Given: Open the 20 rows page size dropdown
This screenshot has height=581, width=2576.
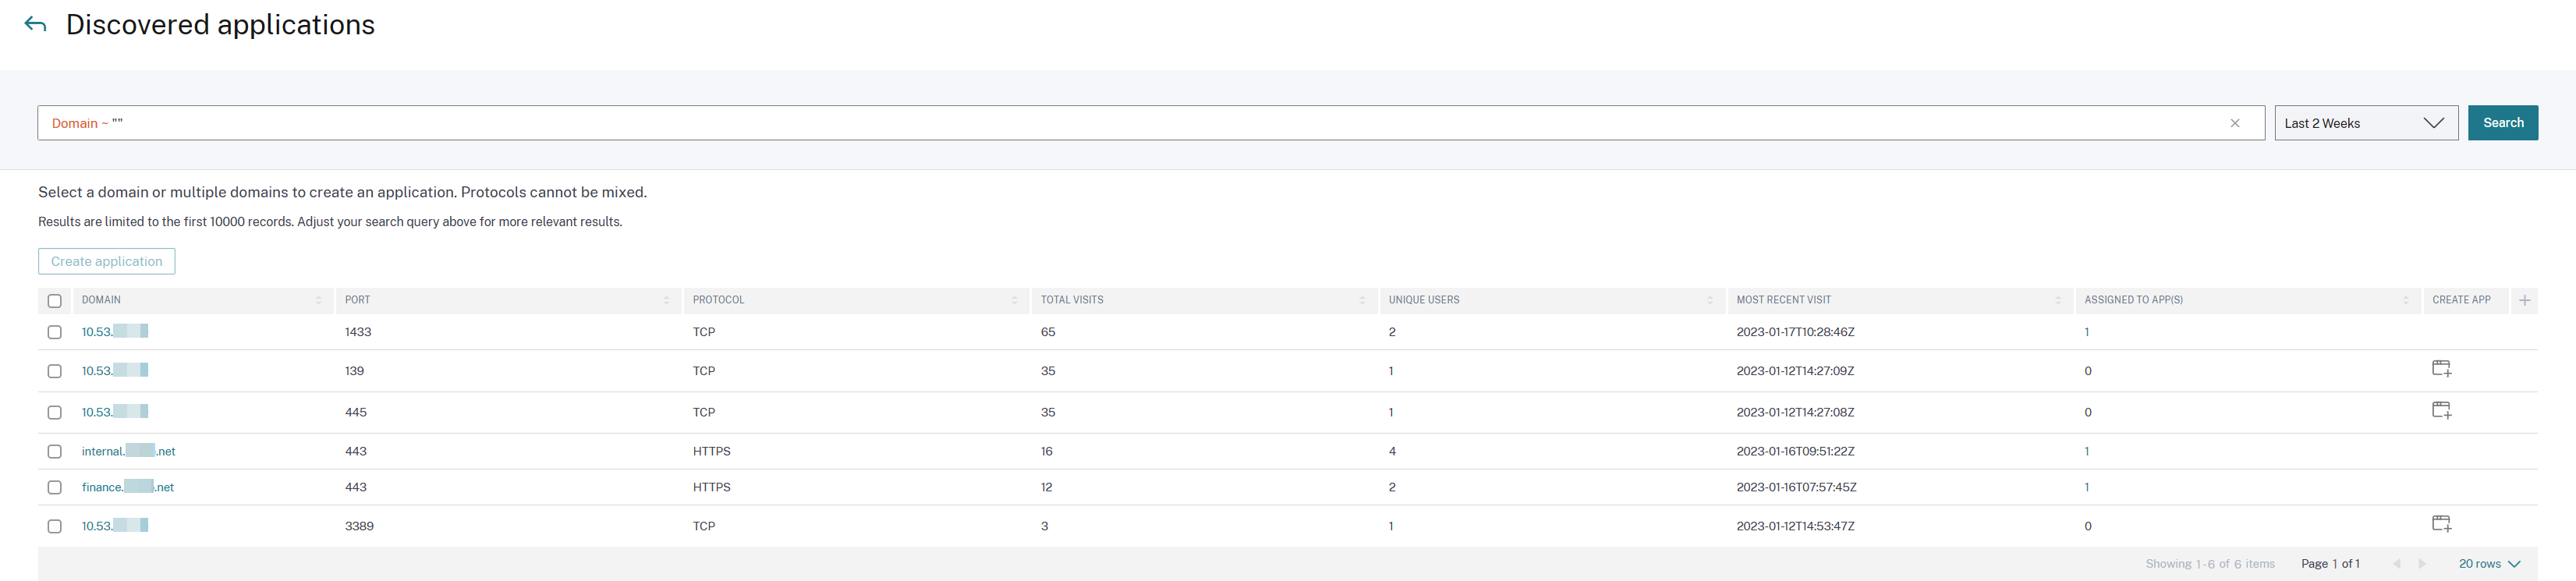Looking at the screenshot, I should (x=2489, y=564).
